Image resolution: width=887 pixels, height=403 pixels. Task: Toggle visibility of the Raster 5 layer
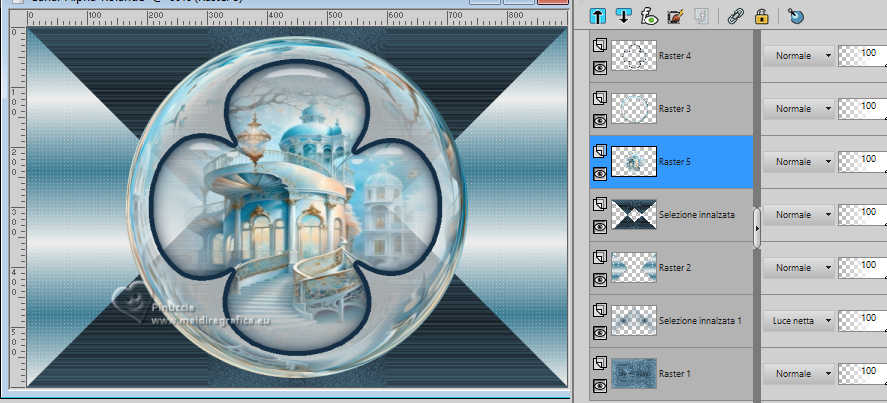600,174
